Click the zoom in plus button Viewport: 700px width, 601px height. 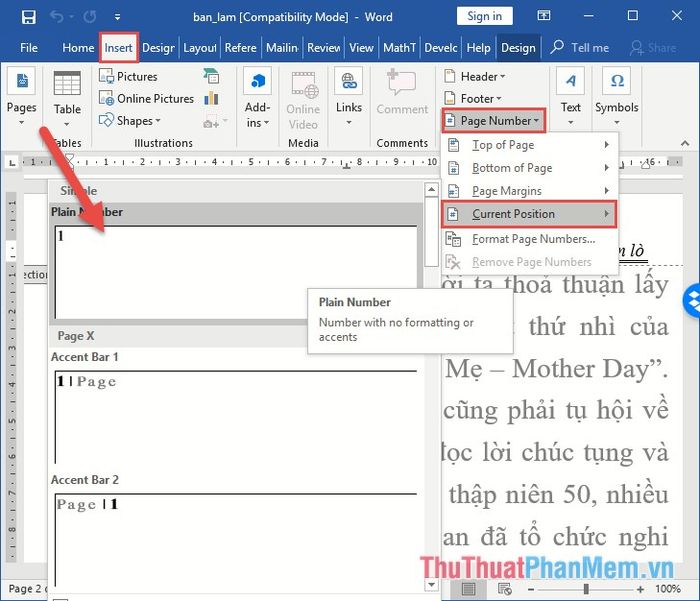pyautogui.click(x=640, y=589)
